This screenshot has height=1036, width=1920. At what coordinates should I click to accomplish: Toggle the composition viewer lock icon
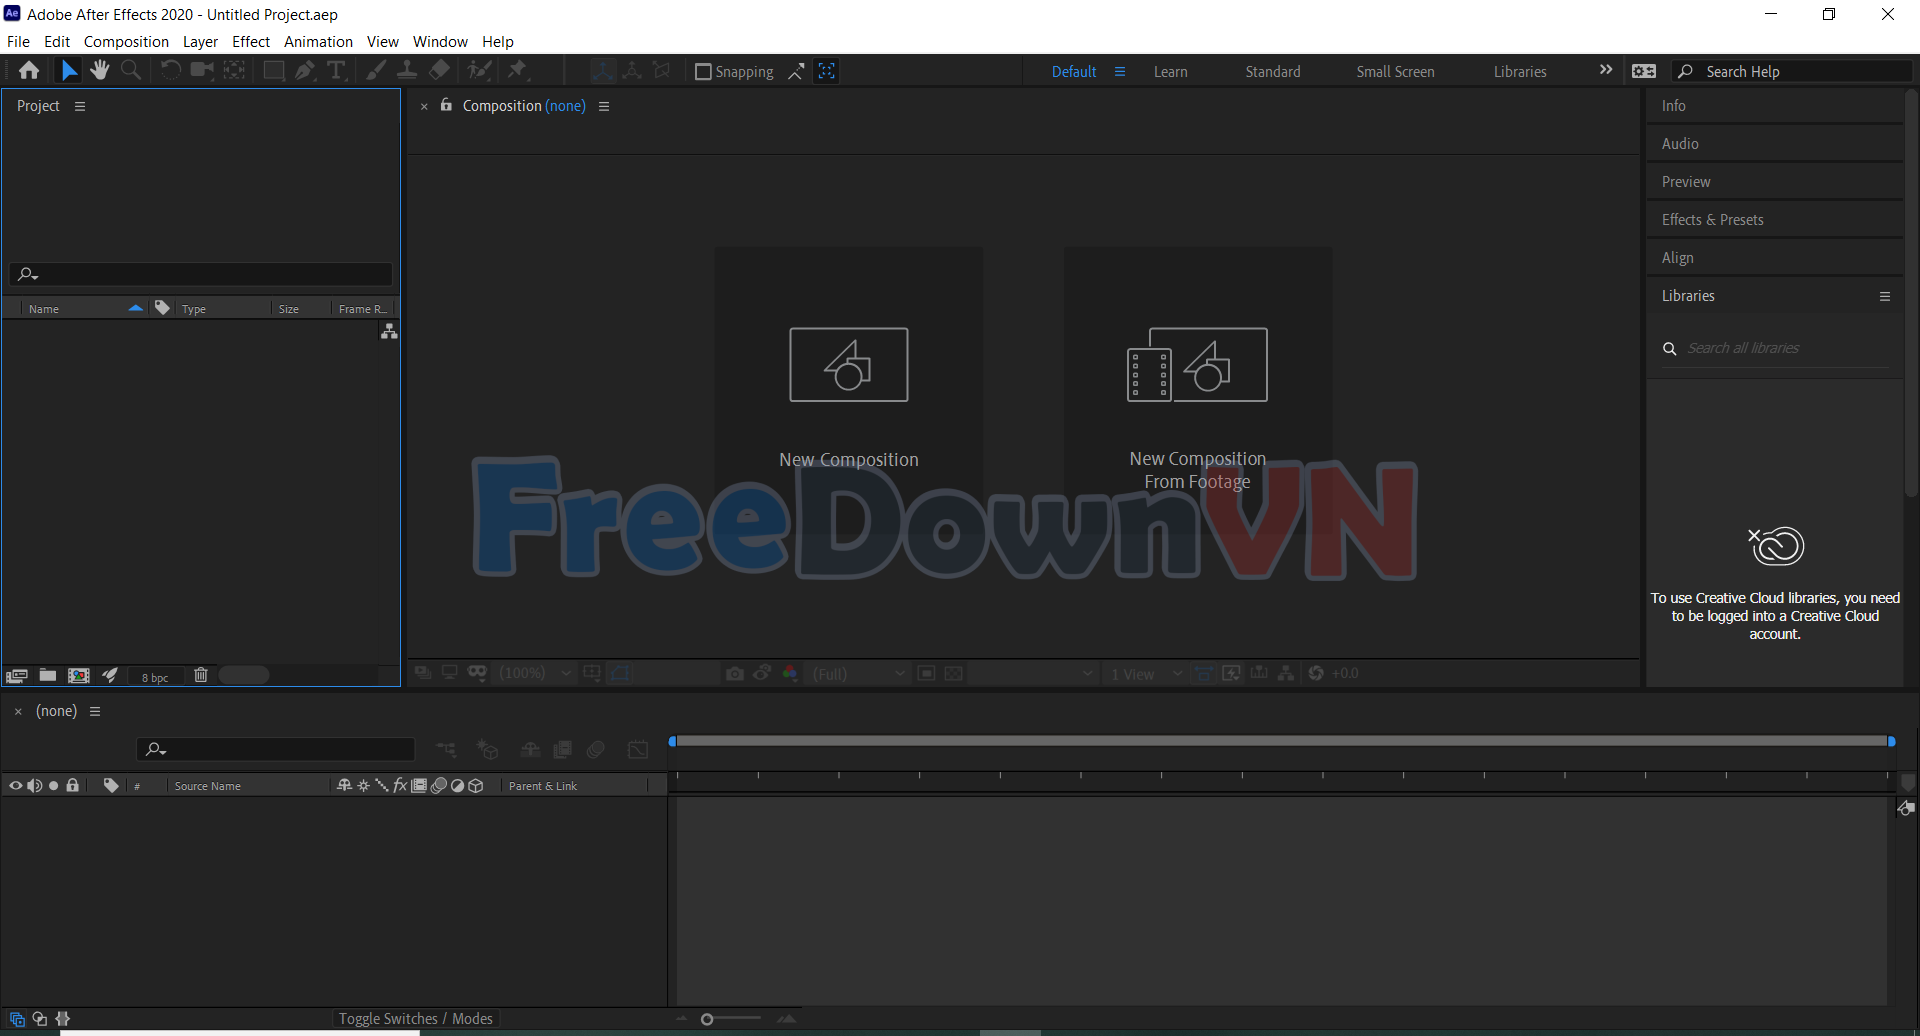click(446, 105)
